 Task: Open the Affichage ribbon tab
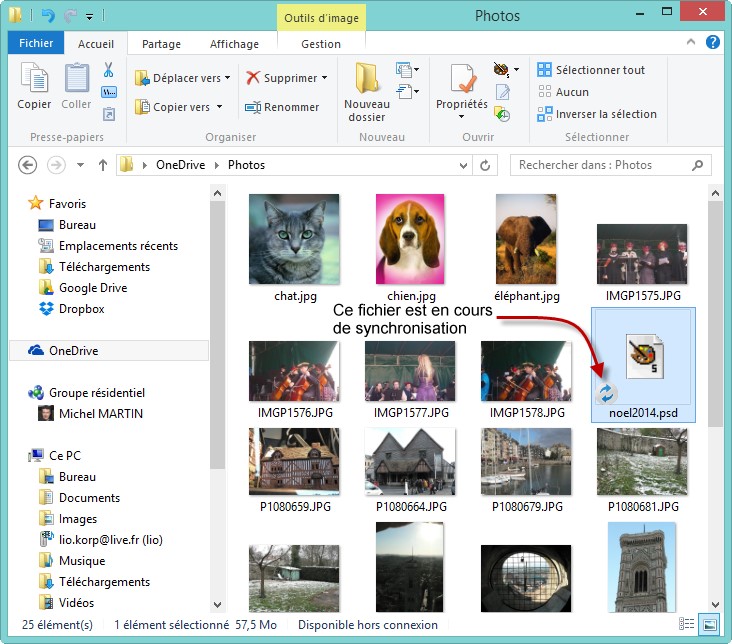233,44
